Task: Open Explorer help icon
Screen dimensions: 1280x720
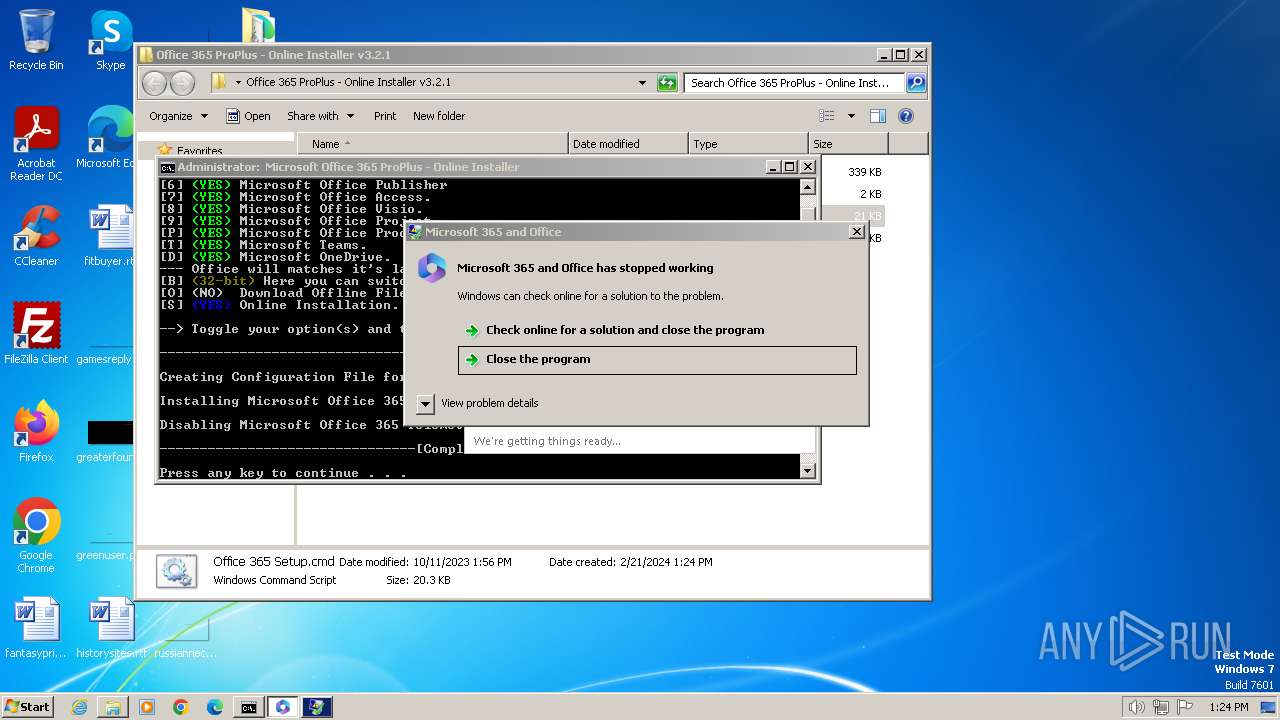Action: pos(905,116)
